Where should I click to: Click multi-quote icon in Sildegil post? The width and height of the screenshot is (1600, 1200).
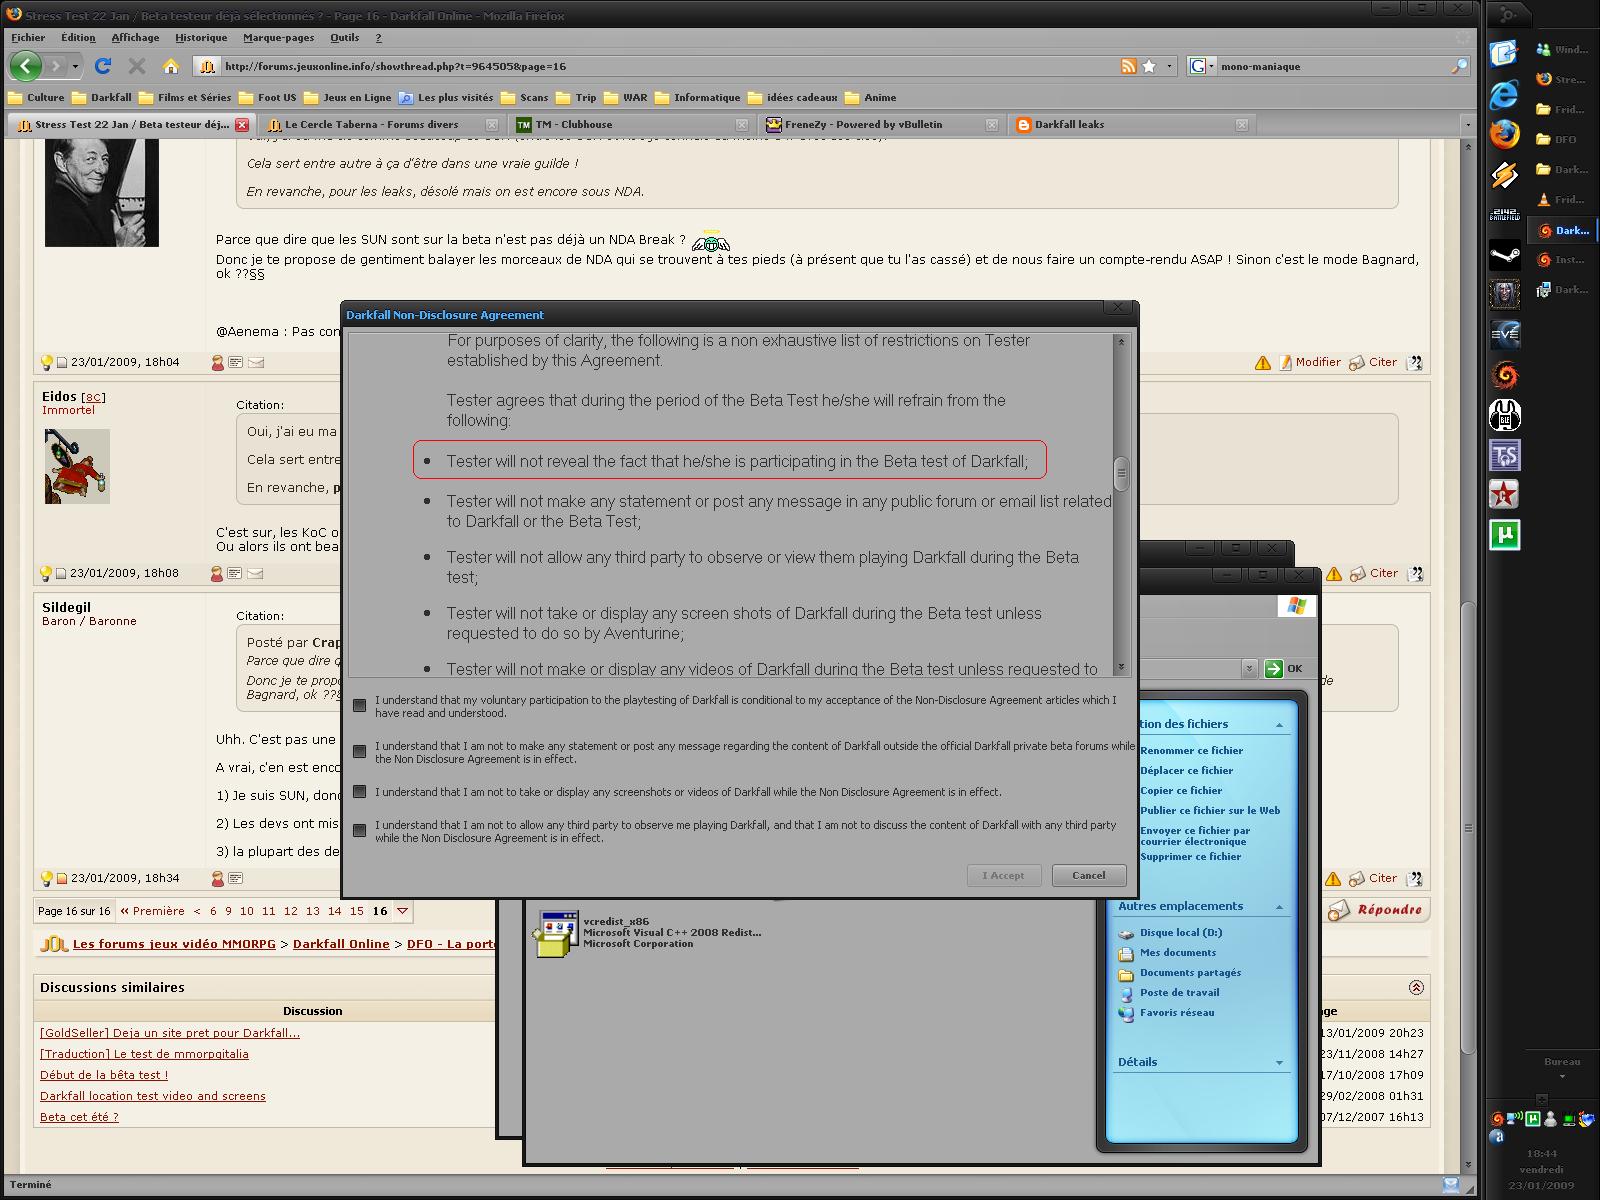1414,879
